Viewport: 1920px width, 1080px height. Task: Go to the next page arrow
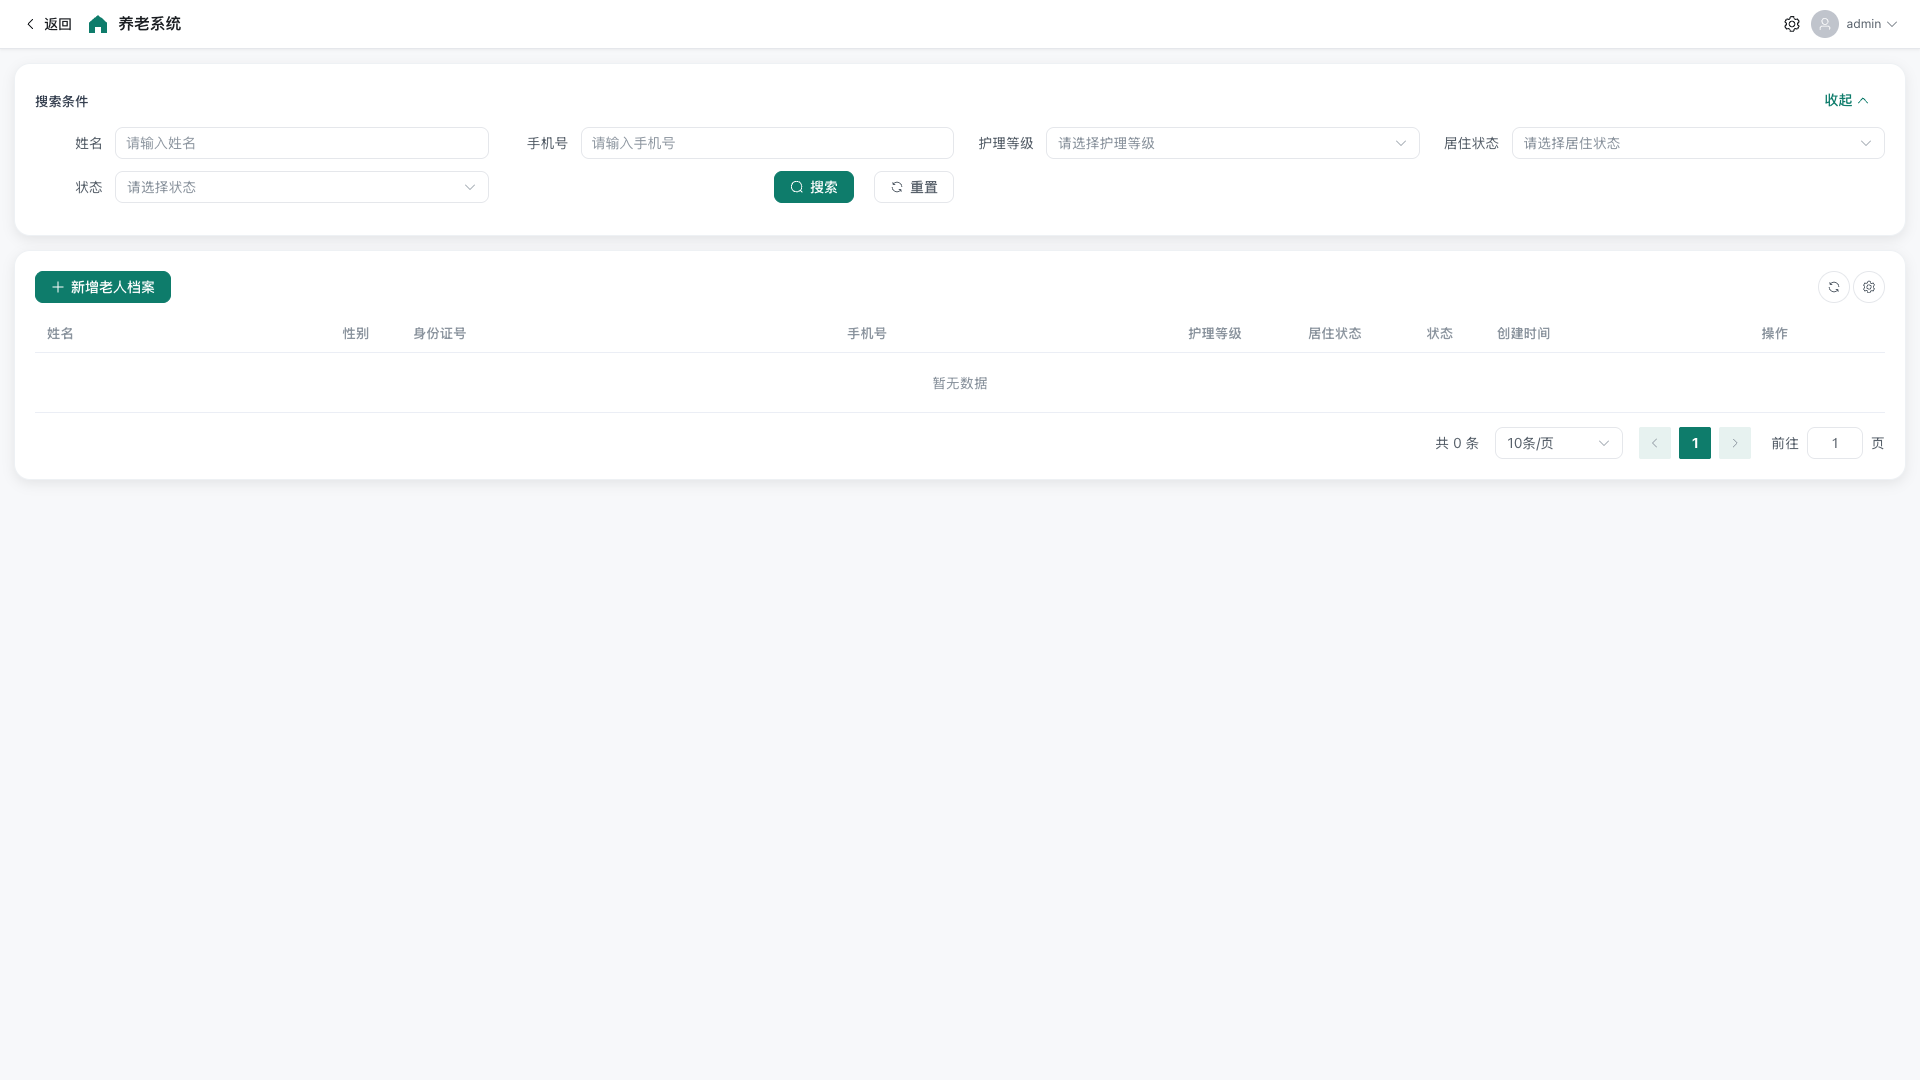1734,442
